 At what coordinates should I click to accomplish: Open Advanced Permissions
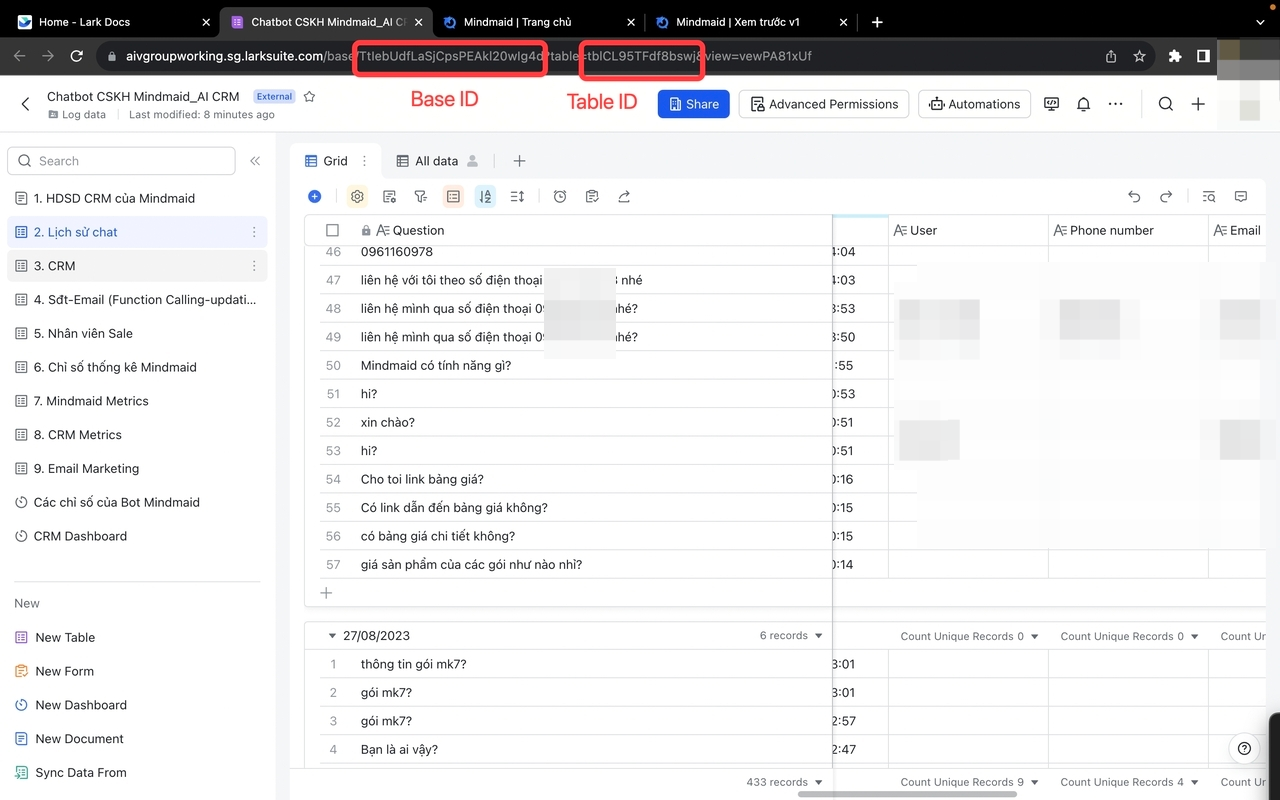click(825, 104)
